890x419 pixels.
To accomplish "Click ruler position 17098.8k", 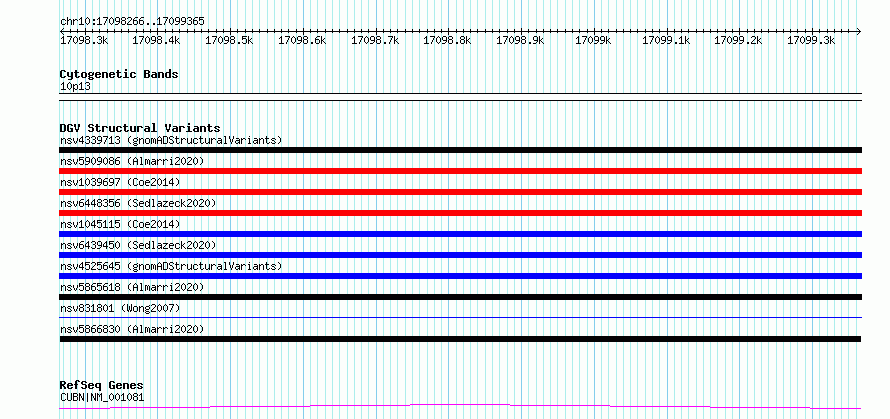I will (x=447, y=40).
